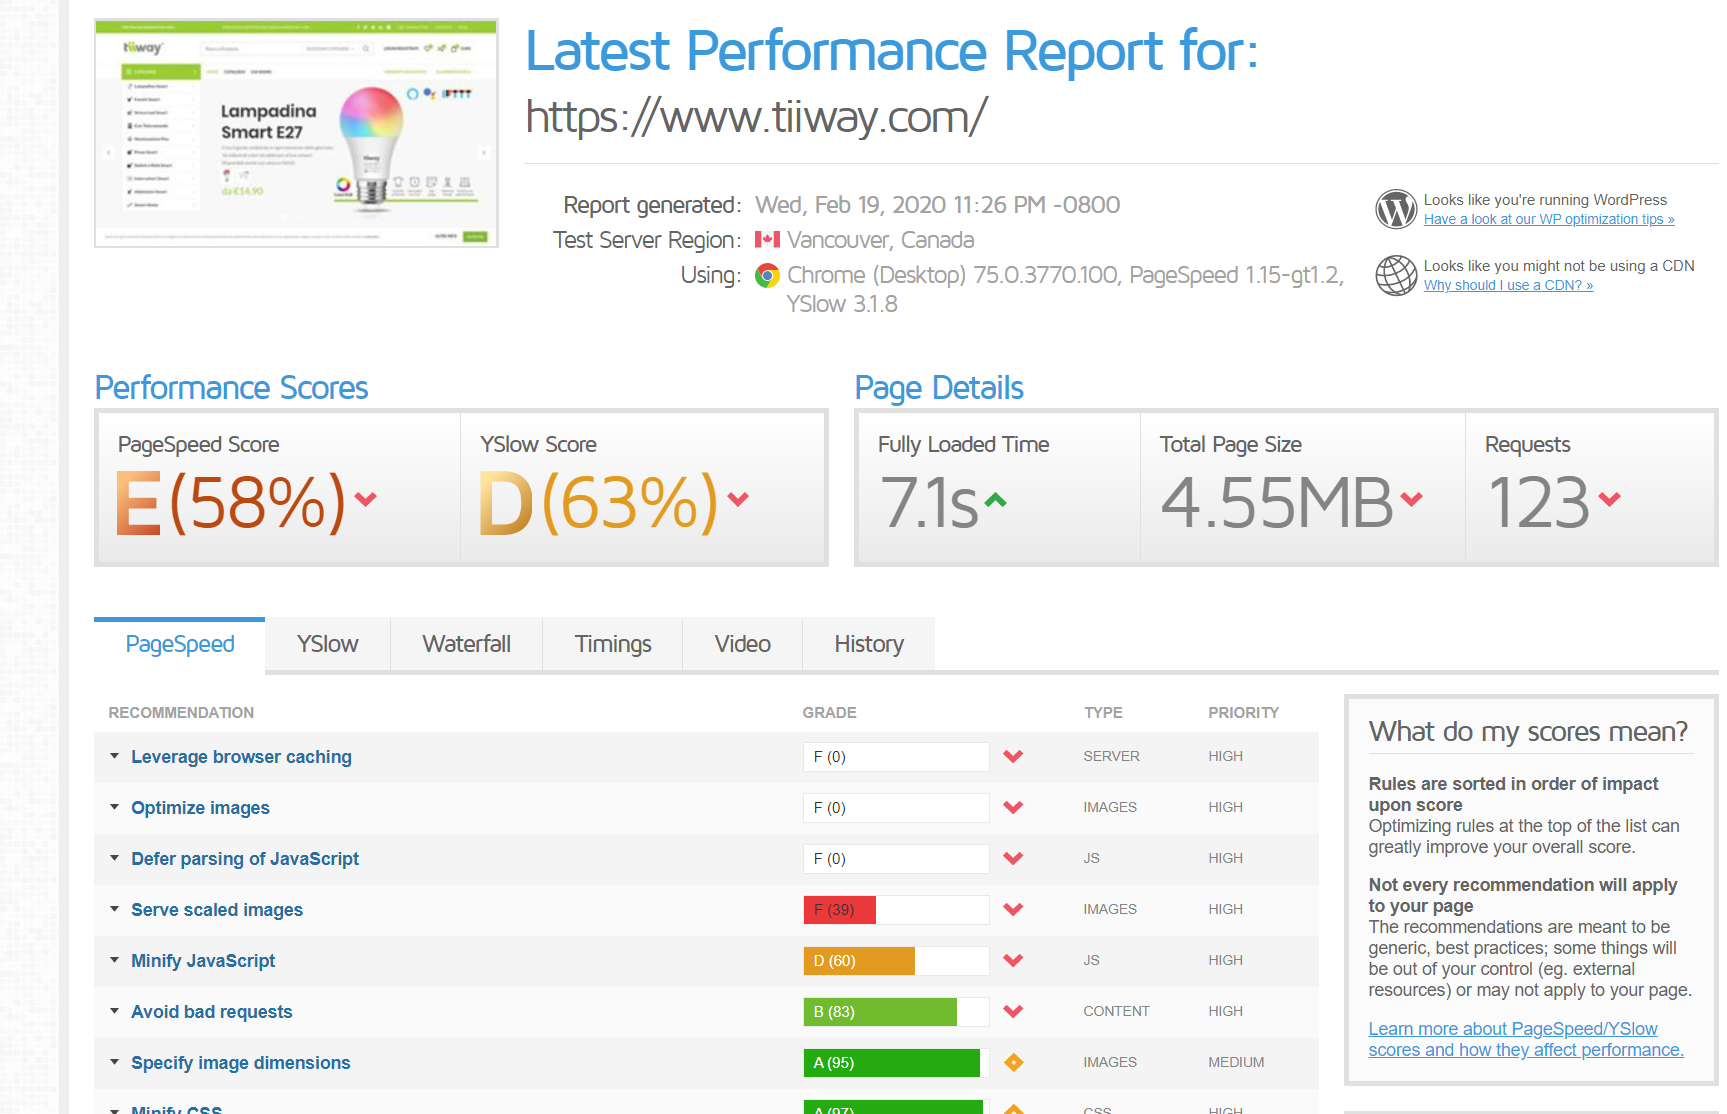The image size is (1727, 1114).
Task: Open the WP optimization tips link
Action: coord(1549,220)
